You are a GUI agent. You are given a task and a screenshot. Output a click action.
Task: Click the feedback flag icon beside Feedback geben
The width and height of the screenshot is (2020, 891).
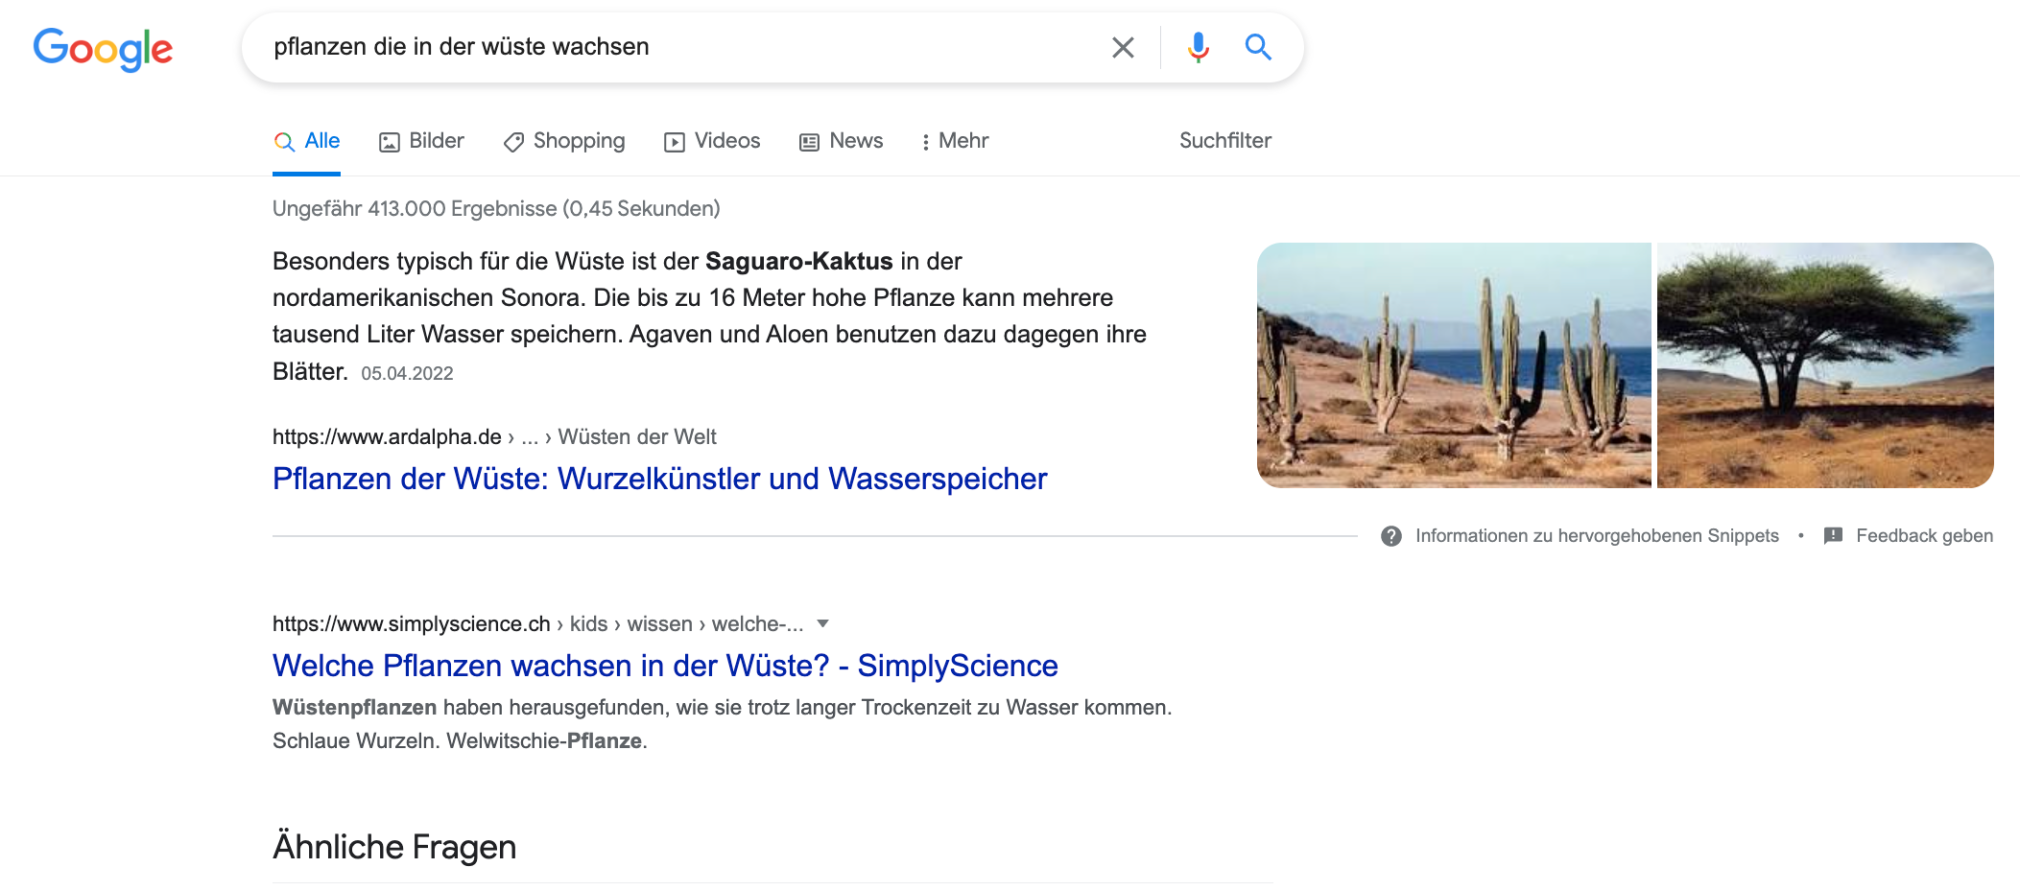1833,535
